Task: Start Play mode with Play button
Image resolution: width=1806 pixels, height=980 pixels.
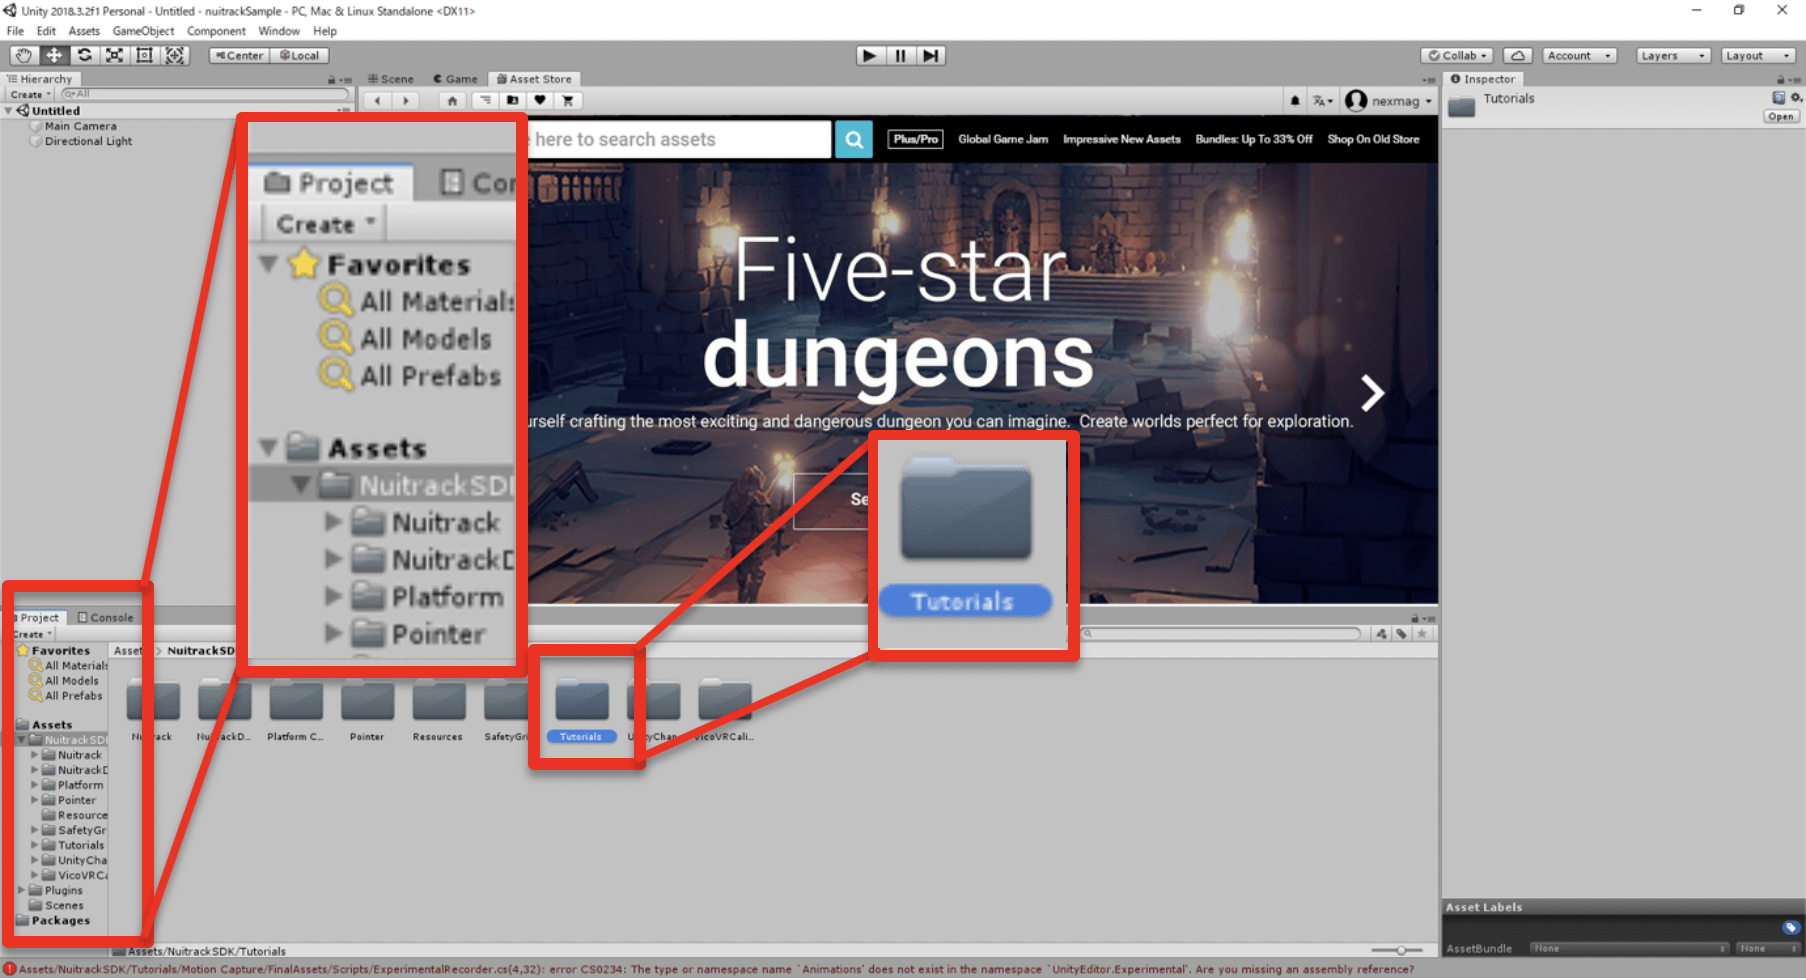Action: 870,55
